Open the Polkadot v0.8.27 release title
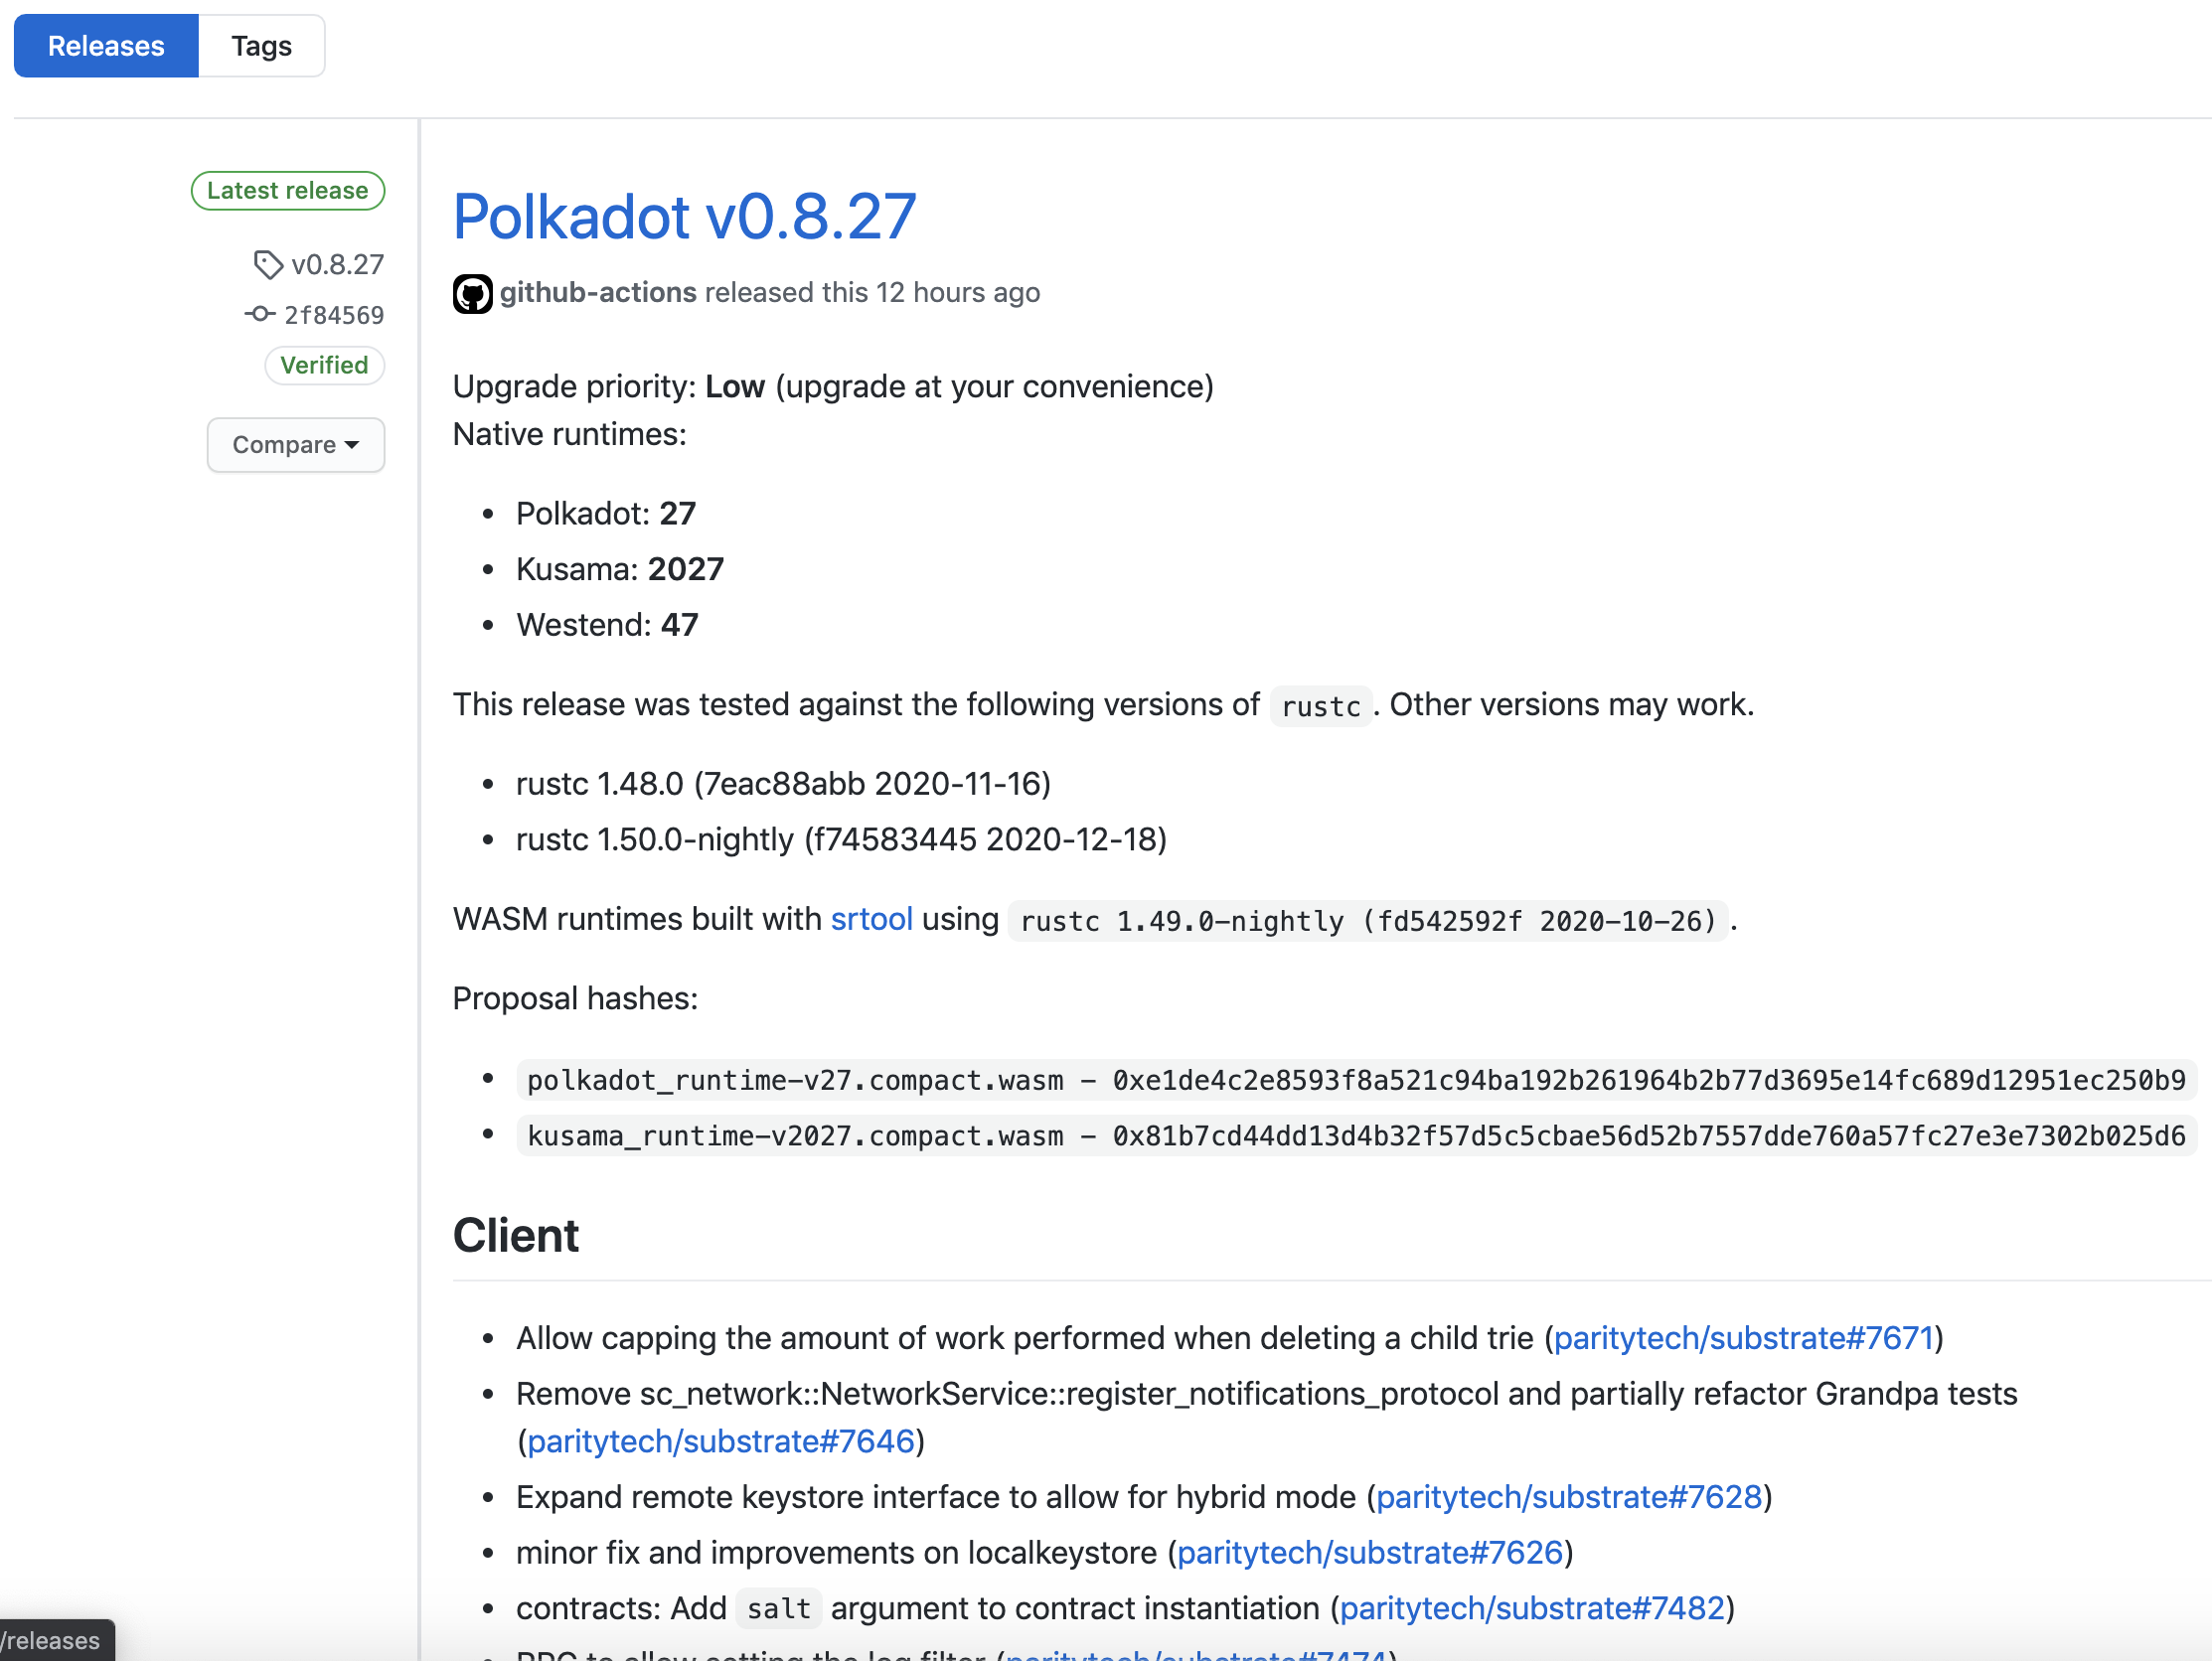The width and height of the screenshot is (2212, 1661). point(684,216)
